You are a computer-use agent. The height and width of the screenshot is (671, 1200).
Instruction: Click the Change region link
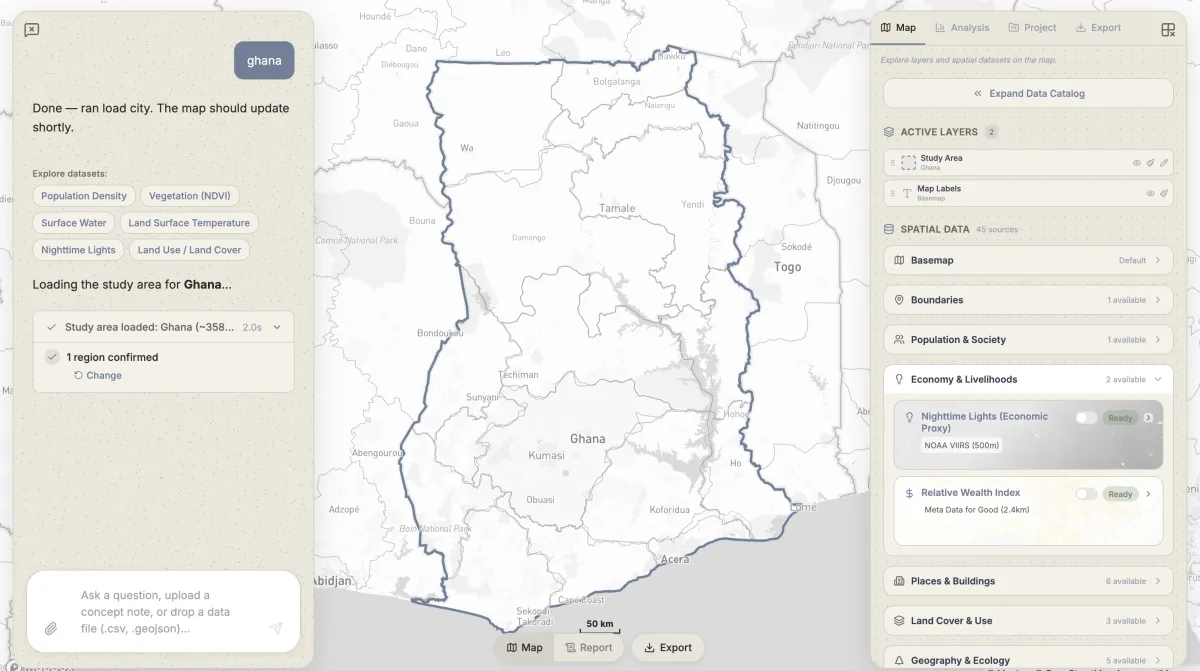[97, 376]
